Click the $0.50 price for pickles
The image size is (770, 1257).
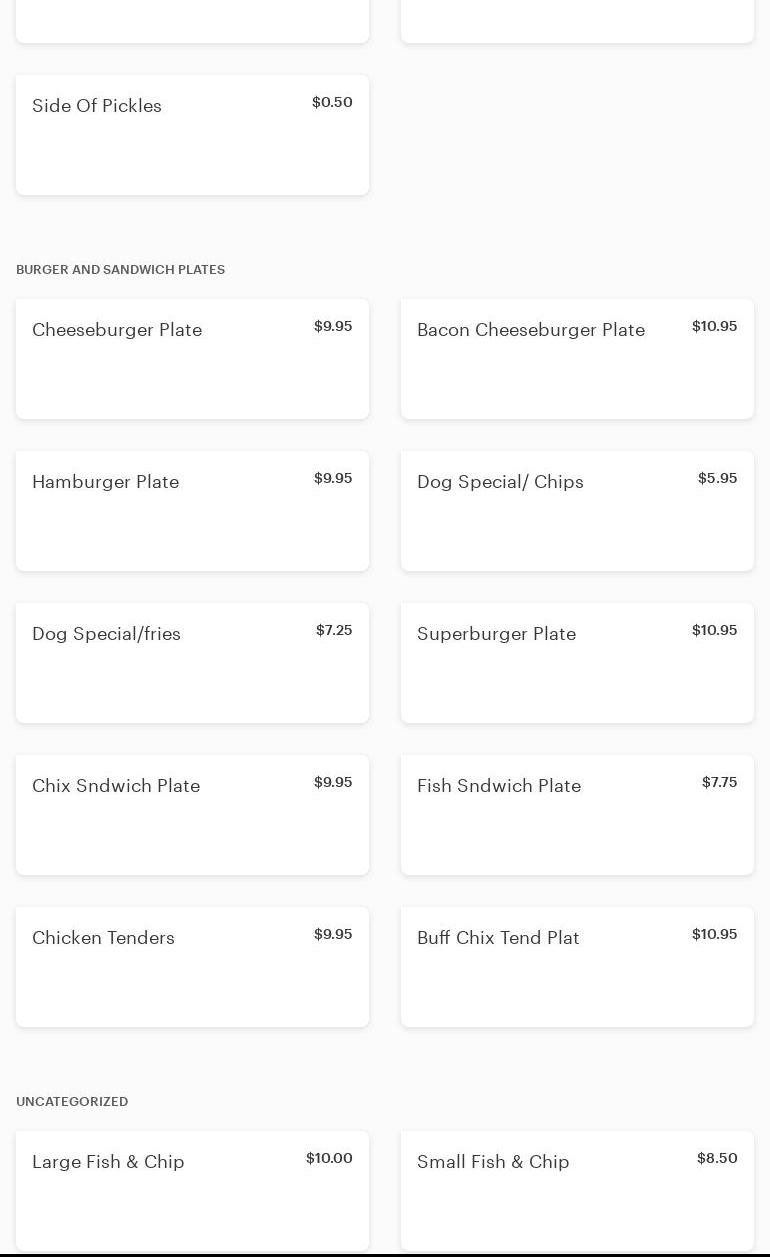coord(332,102)
